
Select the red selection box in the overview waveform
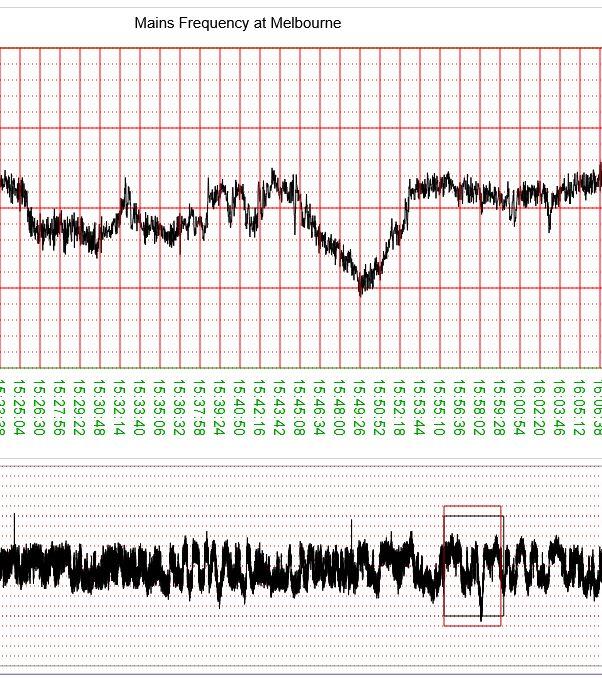(473, 566)
